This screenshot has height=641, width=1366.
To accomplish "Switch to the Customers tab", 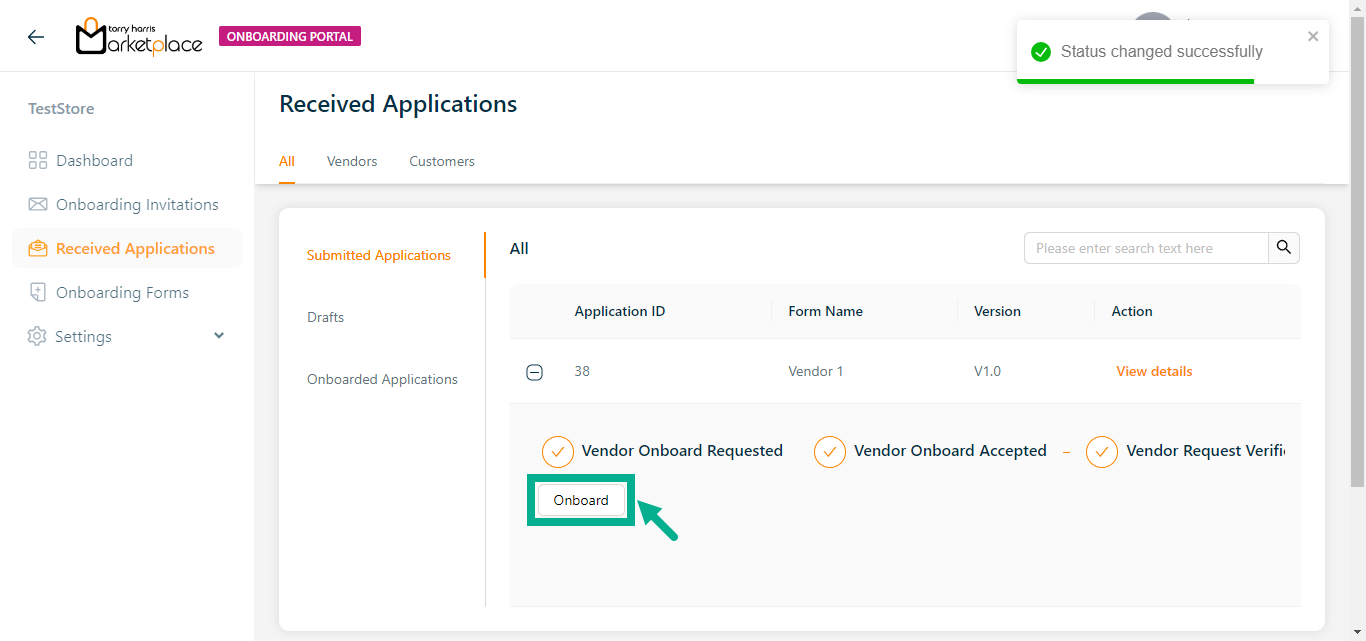I will pos(442,161).
